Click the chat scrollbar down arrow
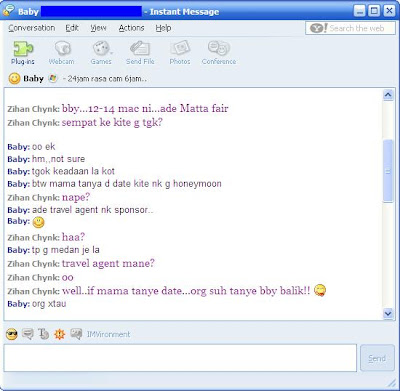The width and height of the screenshot is (400, 391). click(x=388, y=313)
